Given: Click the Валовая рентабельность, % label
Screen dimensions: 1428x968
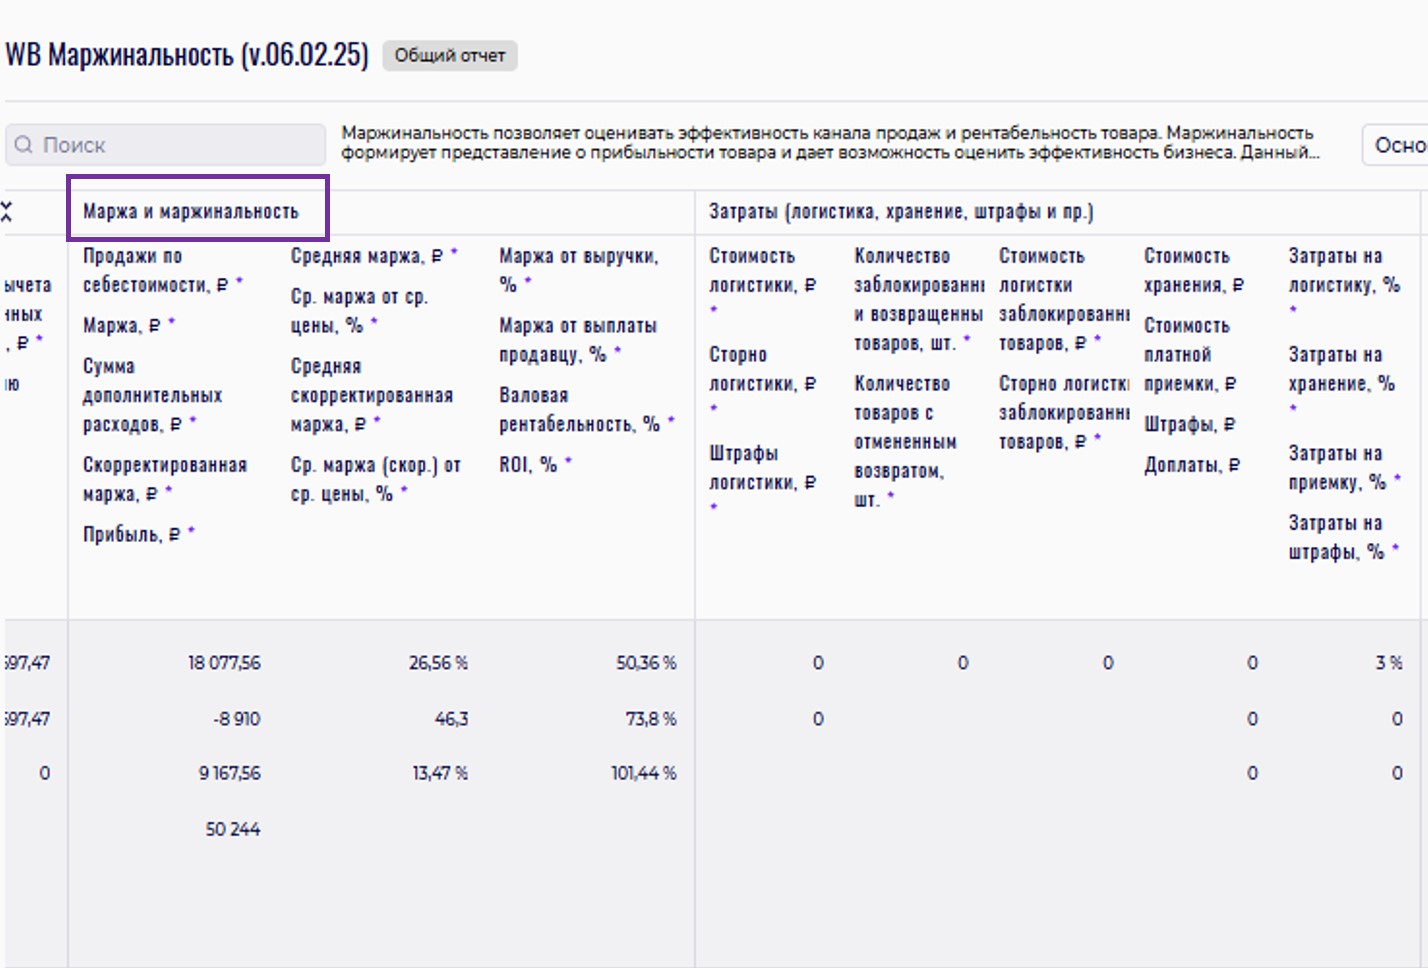Looking at the screenshot, I should point(580,410).
